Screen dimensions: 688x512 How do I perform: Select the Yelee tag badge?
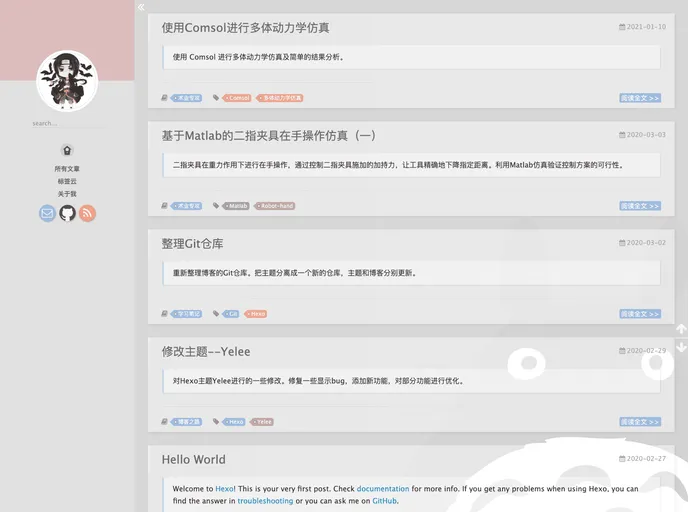coord(262,422)
